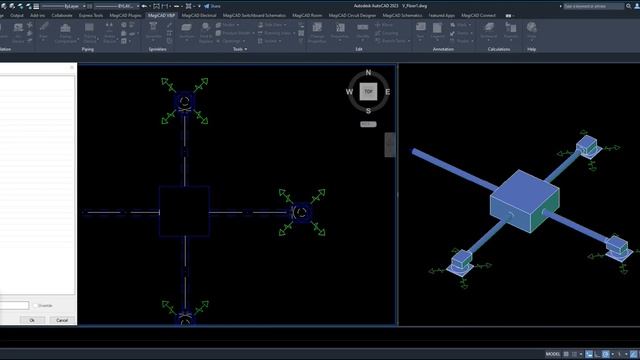Switch to MagiCAD Switchboard Schematics tab

[254, 16]
